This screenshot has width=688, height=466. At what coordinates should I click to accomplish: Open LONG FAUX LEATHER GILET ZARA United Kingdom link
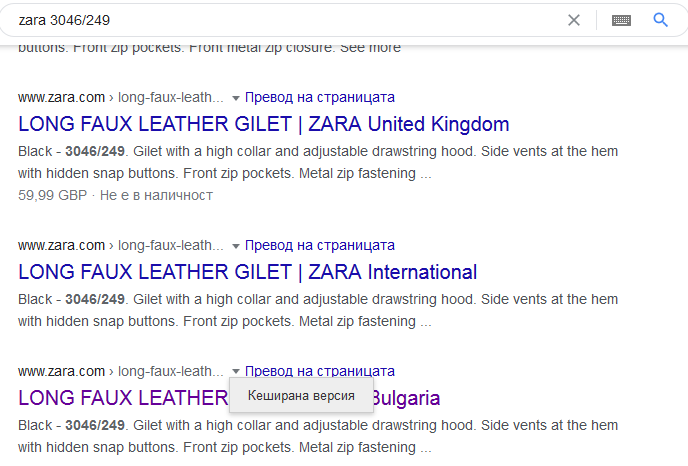[x=264, y=125]
